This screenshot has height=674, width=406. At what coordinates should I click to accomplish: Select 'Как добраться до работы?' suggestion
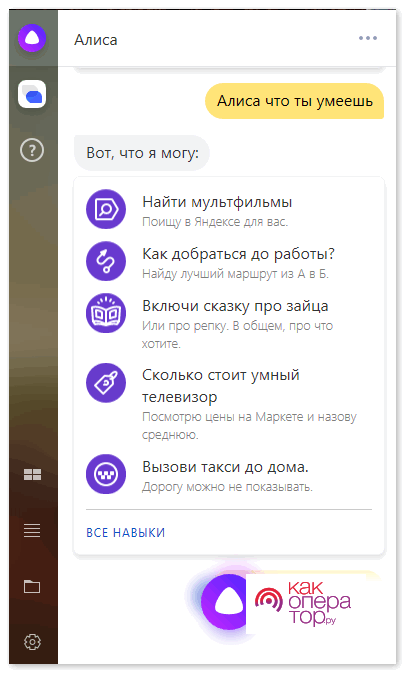(238, 254)
